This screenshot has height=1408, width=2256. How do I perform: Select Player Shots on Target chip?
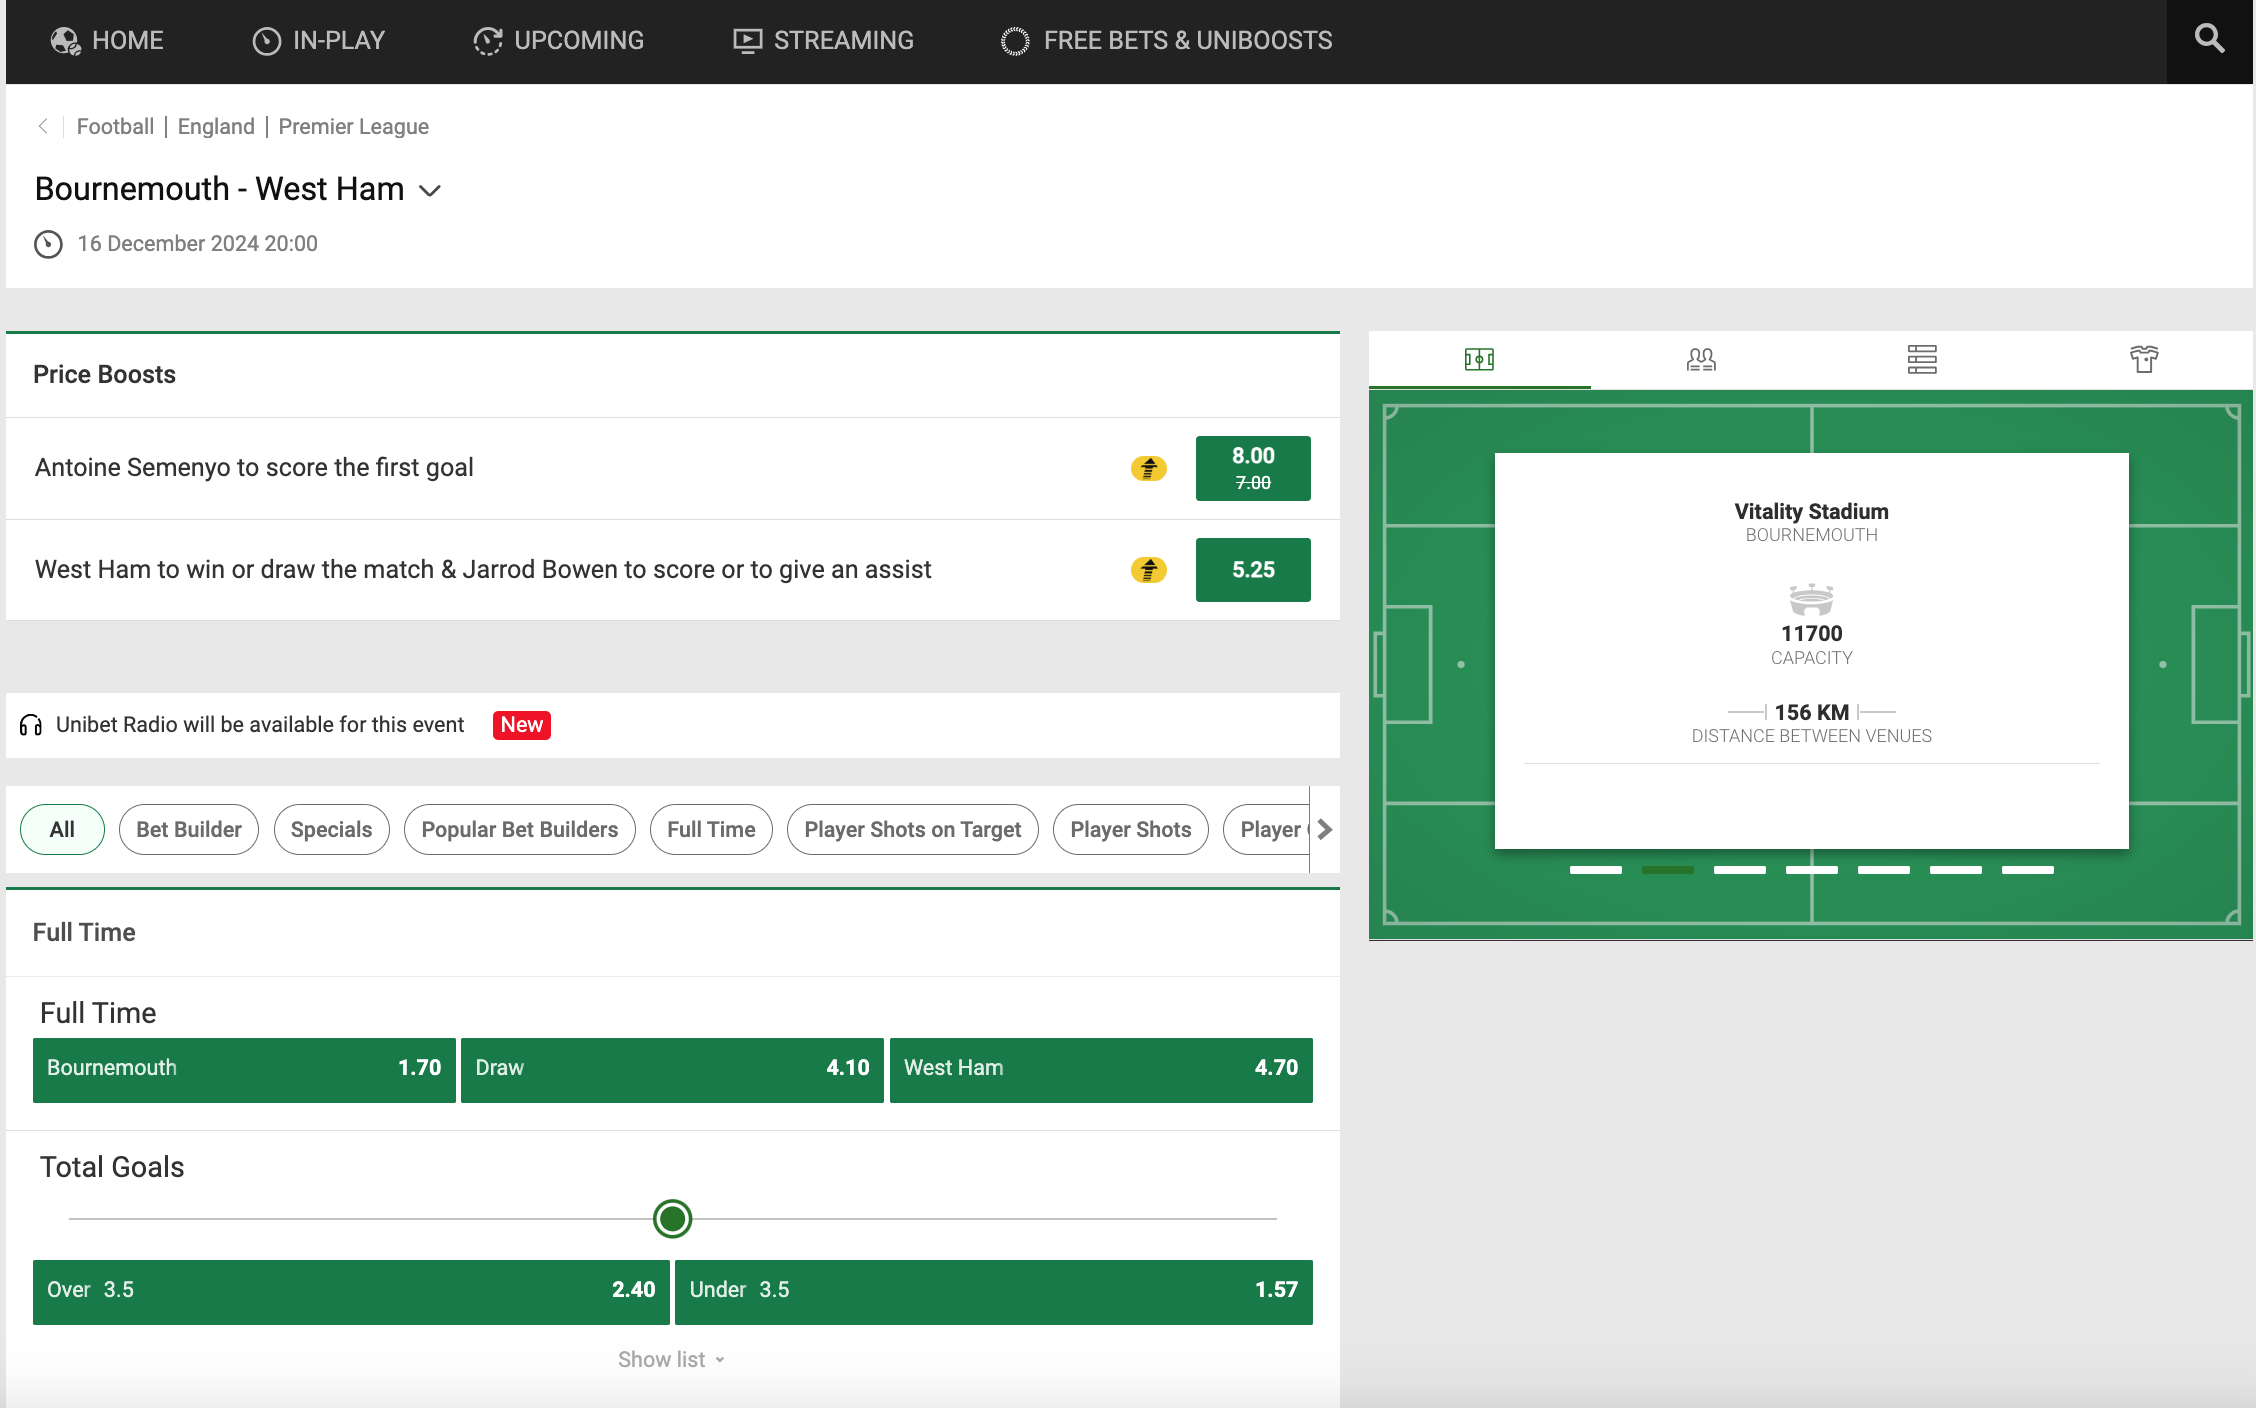point(912,829)
